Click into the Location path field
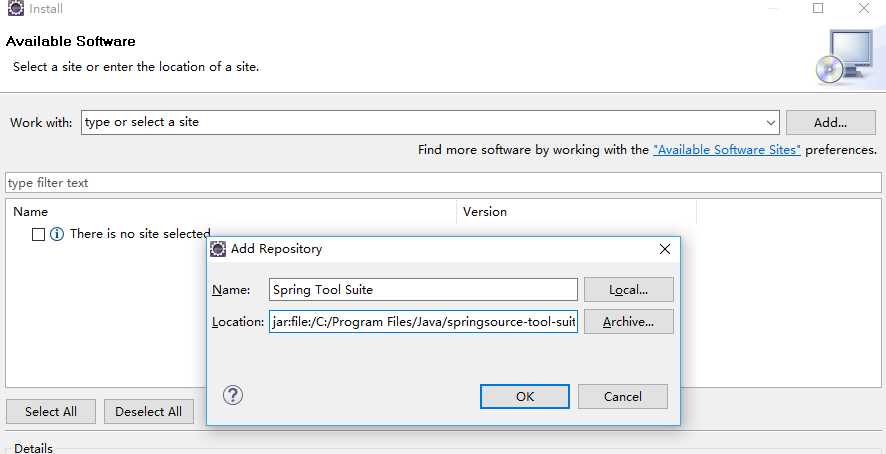The height and width of the screenshot is (454, 886). coord(423,321)
